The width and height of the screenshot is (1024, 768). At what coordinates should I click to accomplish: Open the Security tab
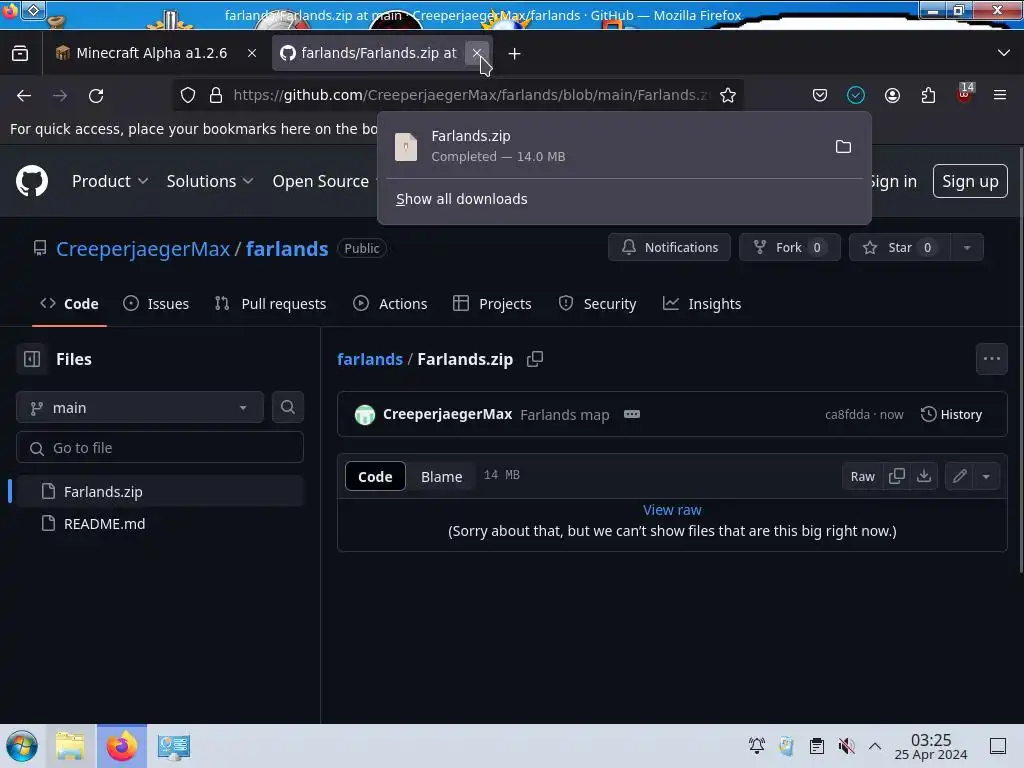[598, 304]
